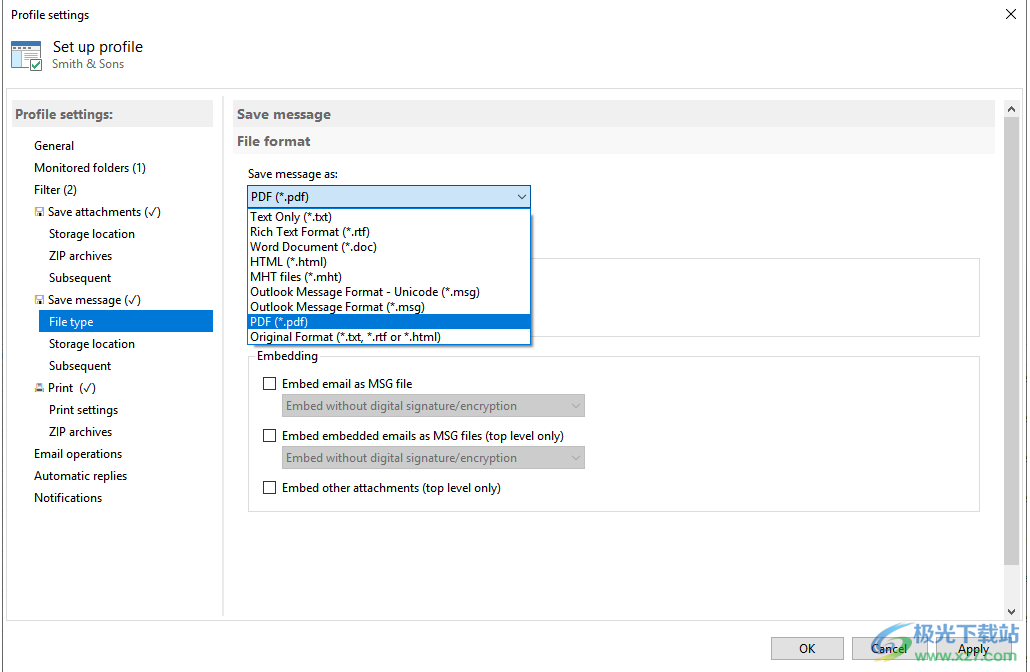Select "Notifications" in the sidebar
This screenshot has width=1030, height=672.
68,497
